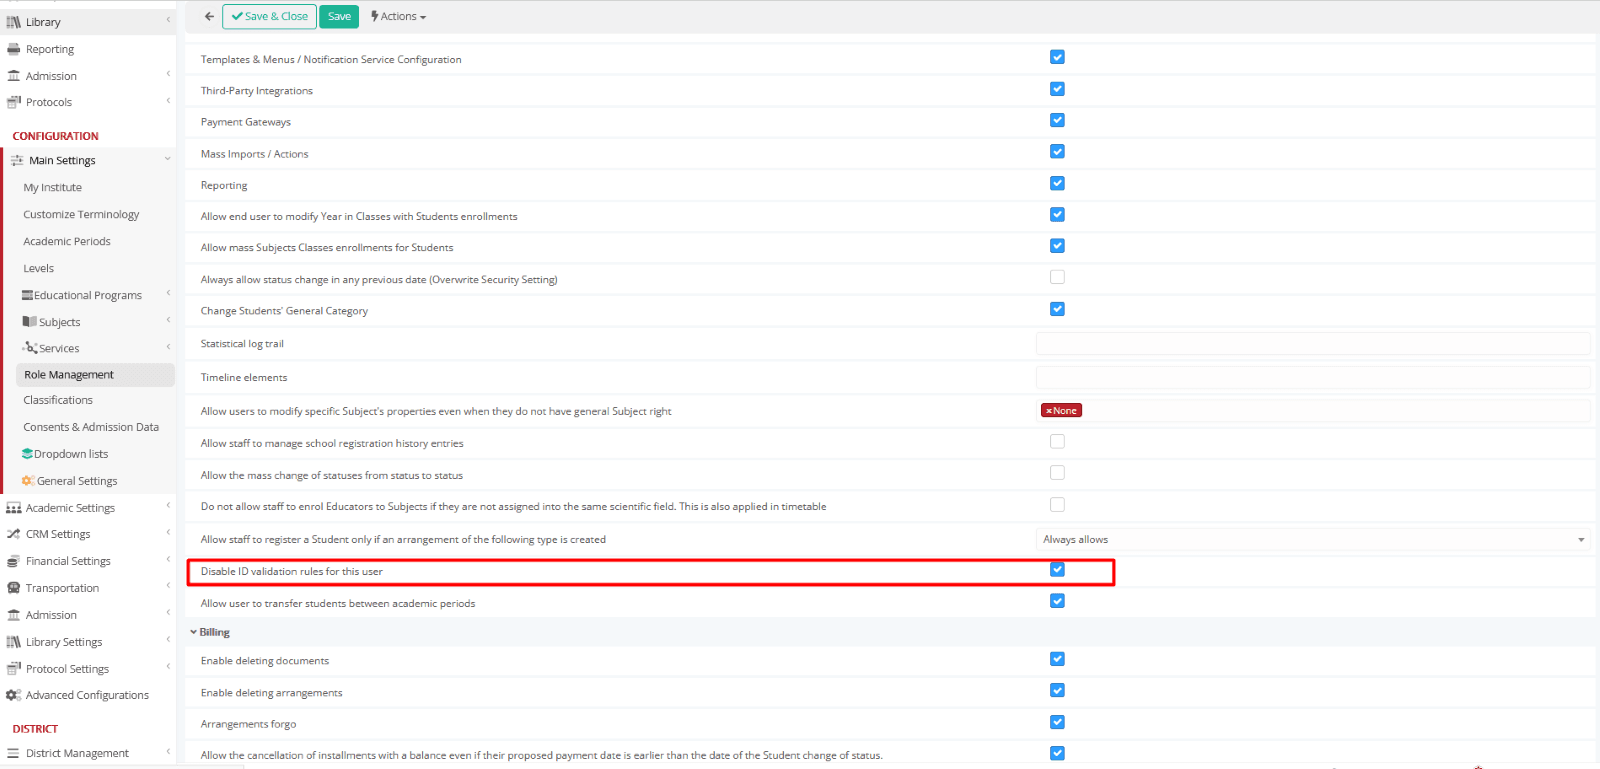The width and height of the screenshot is (1600, 769).
Task: Toggle the Payment Gateways checkbox
Action: pyautogui.click(x=1057, y=120)
